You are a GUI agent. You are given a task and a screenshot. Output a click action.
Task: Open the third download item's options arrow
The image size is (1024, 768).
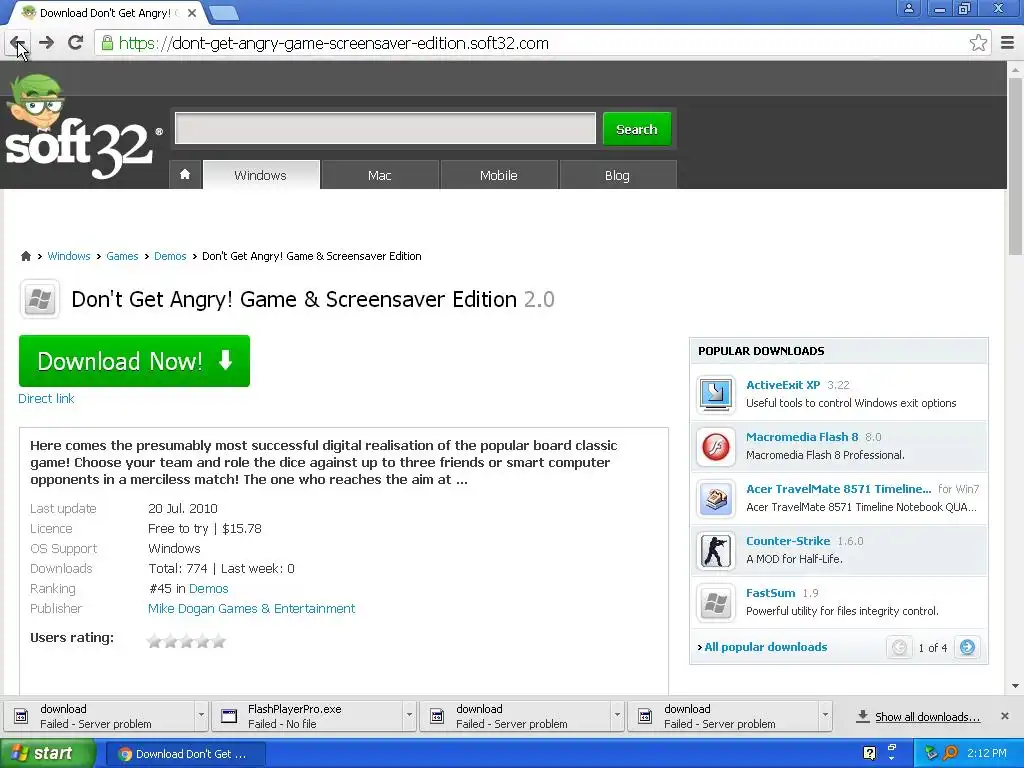617,715
